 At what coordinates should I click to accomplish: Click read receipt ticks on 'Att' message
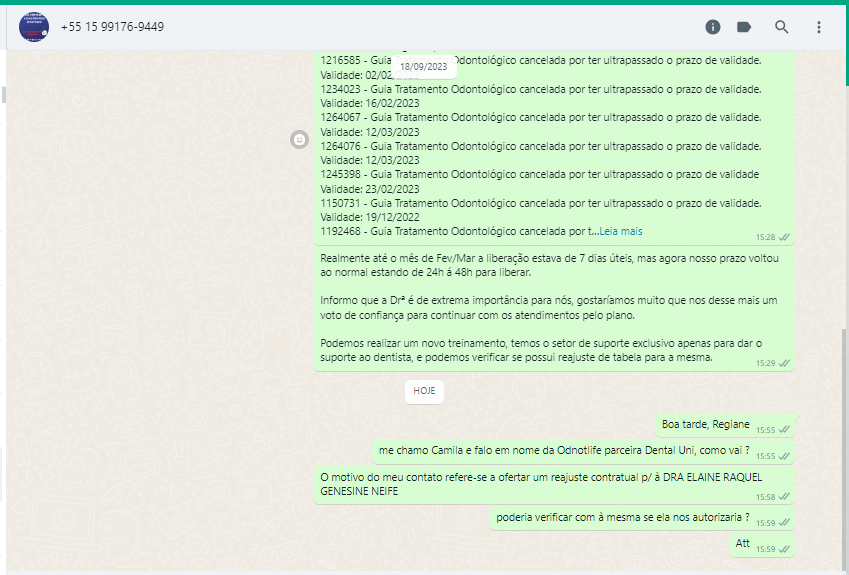click(785, 549)
